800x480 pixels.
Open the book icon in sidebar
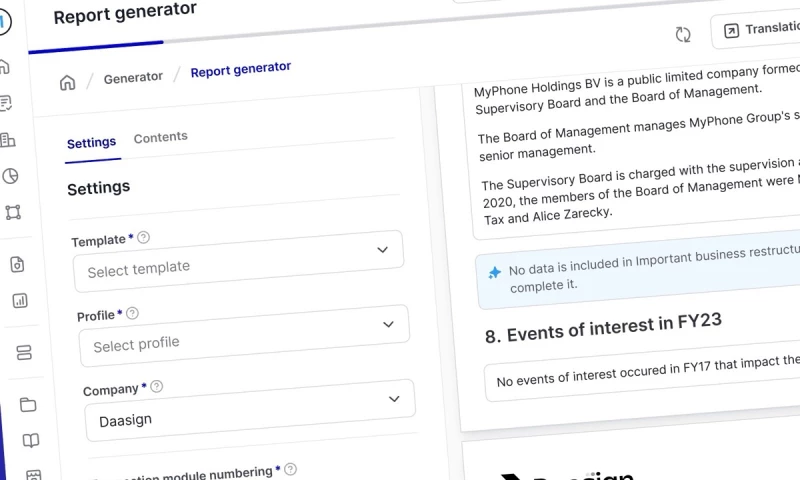point(31,441)
